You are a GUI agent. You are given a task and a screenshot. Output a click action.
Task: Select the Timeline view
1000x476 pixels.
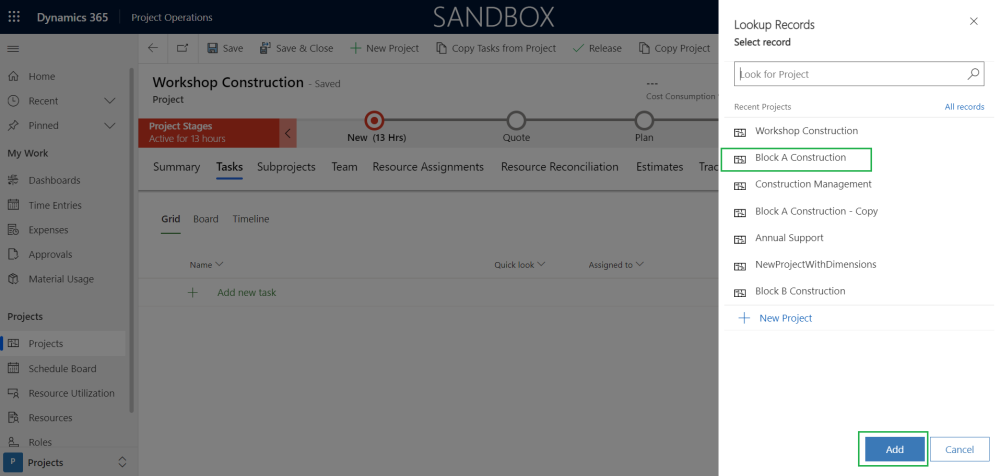pyautogui.click(x=251, y=219)
